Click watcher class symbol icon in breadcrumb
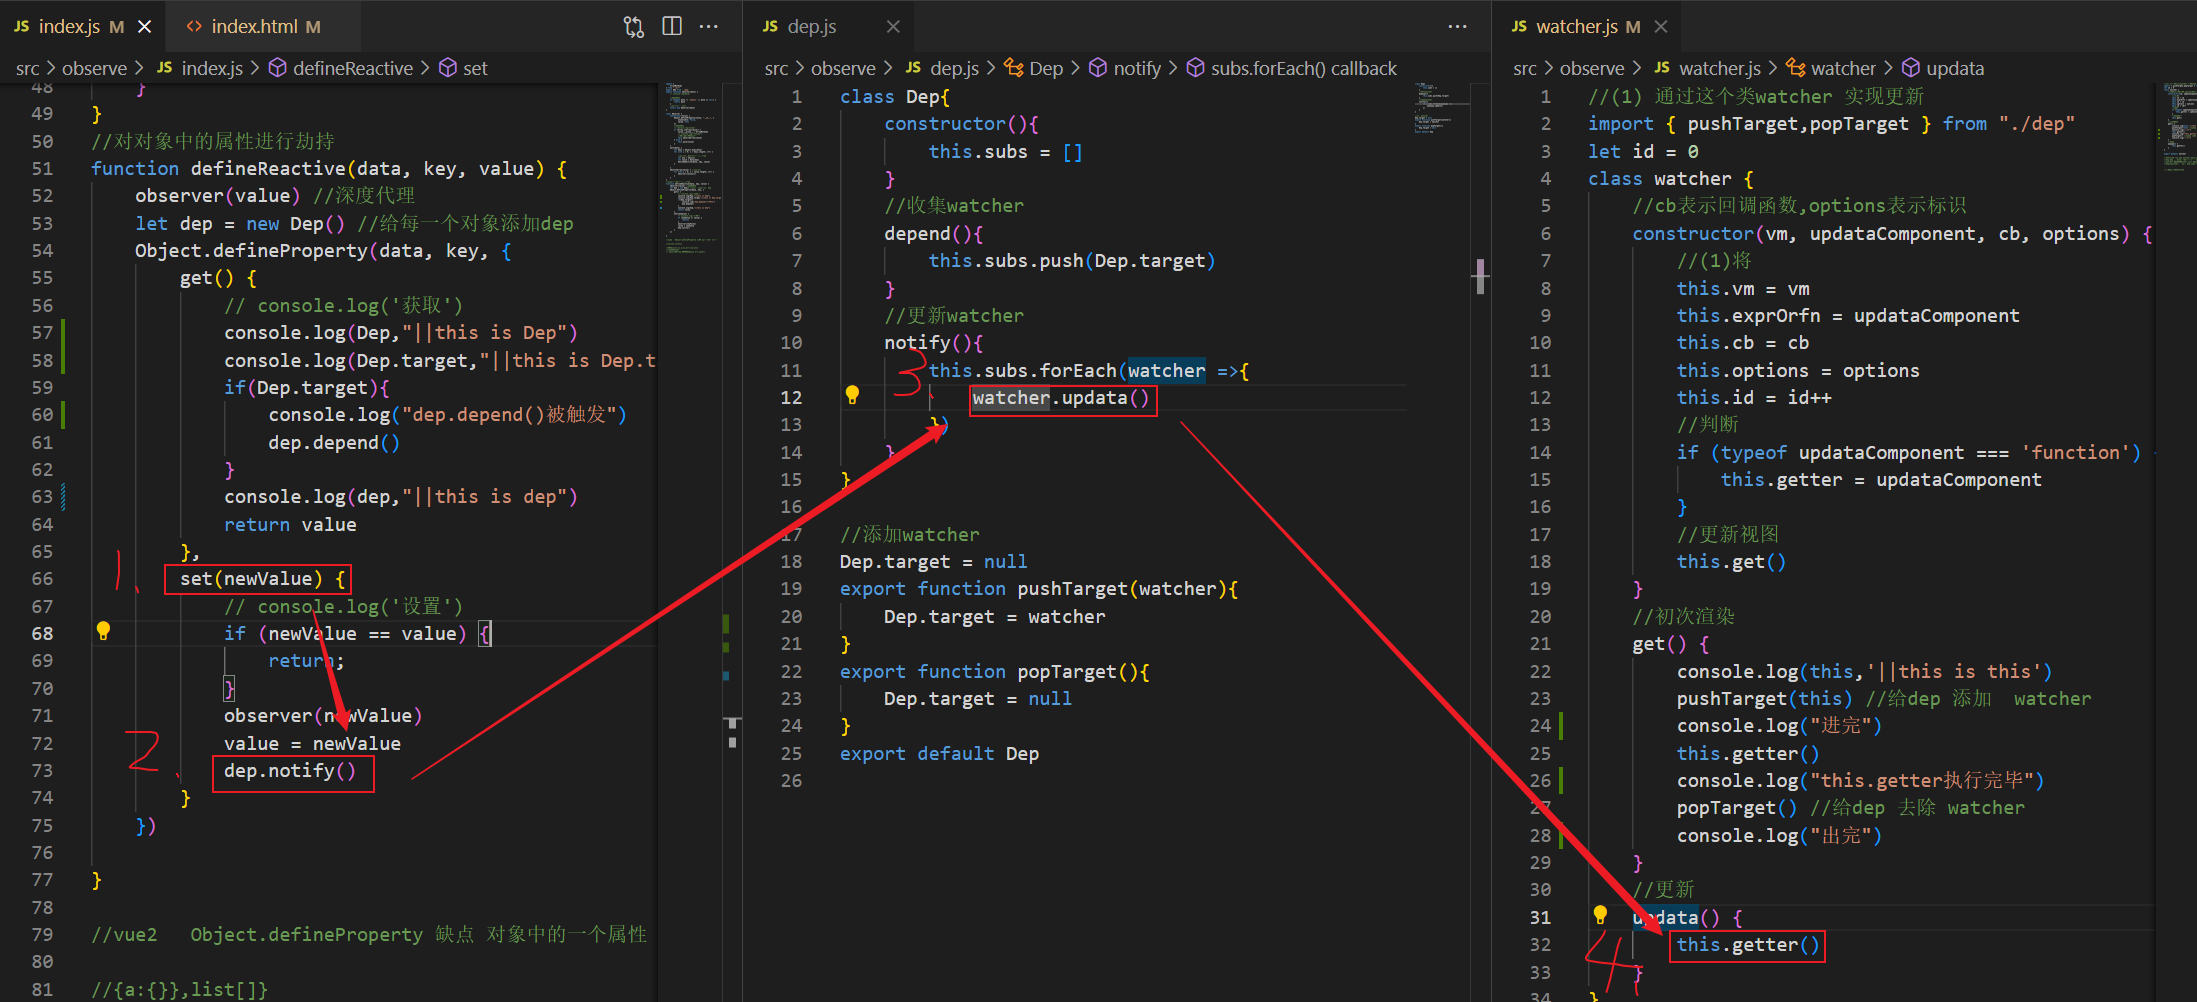This screenshot has width=2197, height=1002. point(1796,68)
